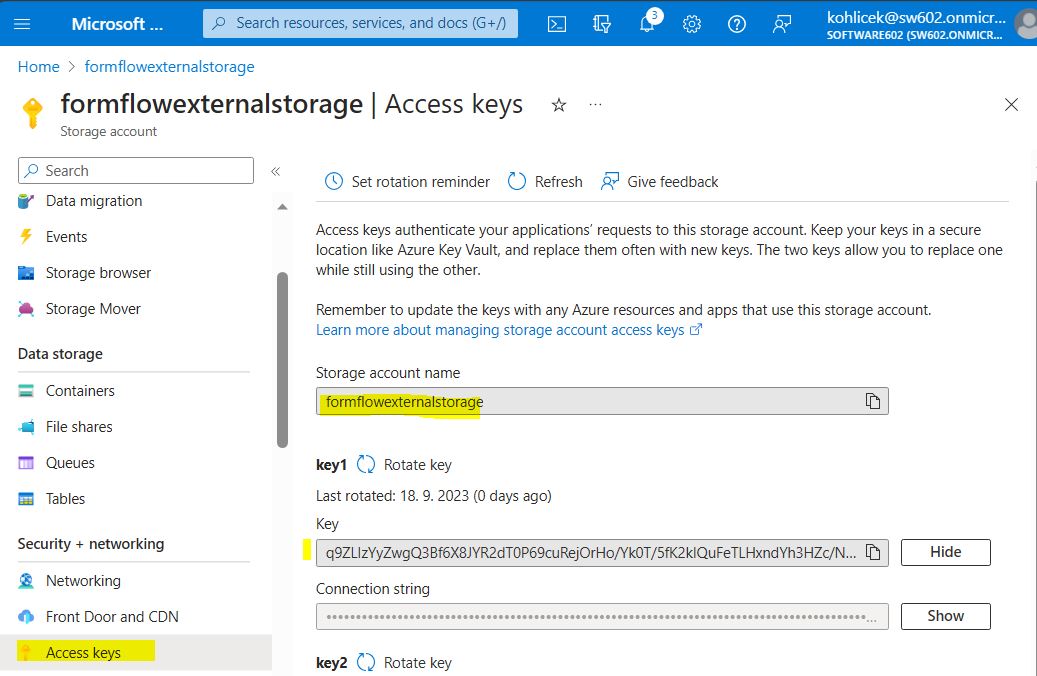Open the notifications bell icon
The image size is (1037, 676).
[647, 24]
